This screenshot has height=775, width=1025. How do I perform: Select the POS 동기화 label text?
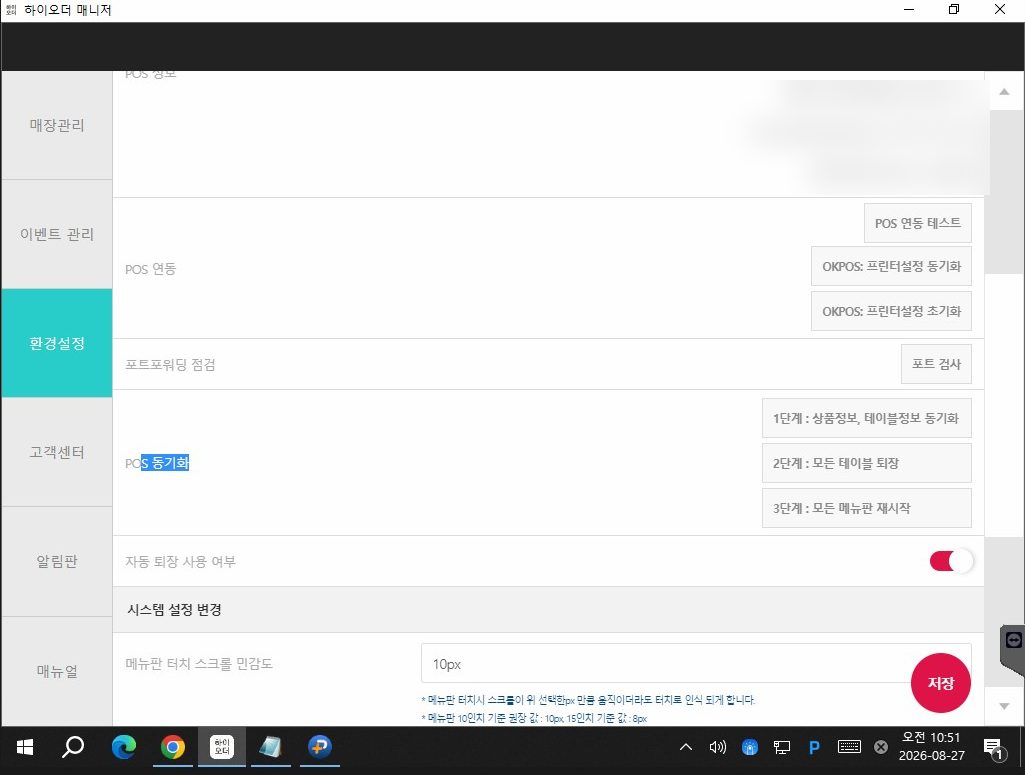[157, 463]
